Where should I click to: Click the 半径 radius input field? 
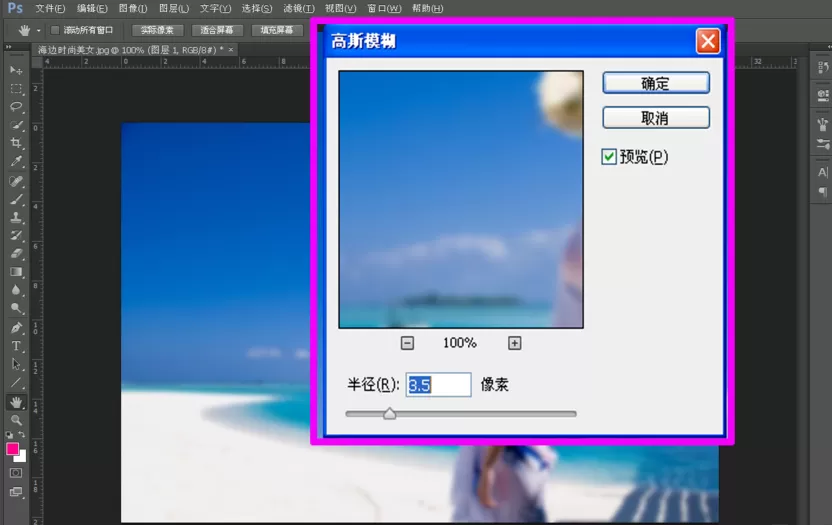(x=438, y=385)
